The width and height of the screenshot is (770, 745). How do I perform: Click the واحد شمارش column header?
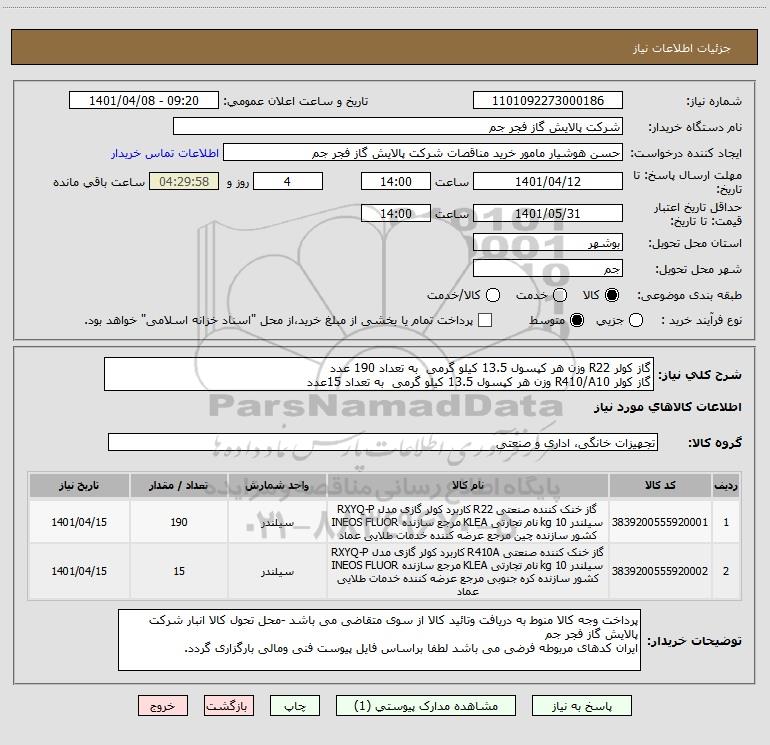(277, 485)
